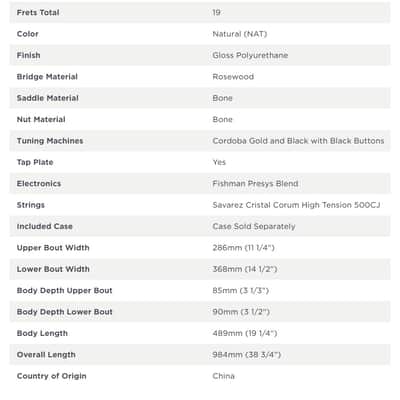The image size is (400, 400).
Task: Select the Fishman Presys Blend text
Action: pos(255,183)
